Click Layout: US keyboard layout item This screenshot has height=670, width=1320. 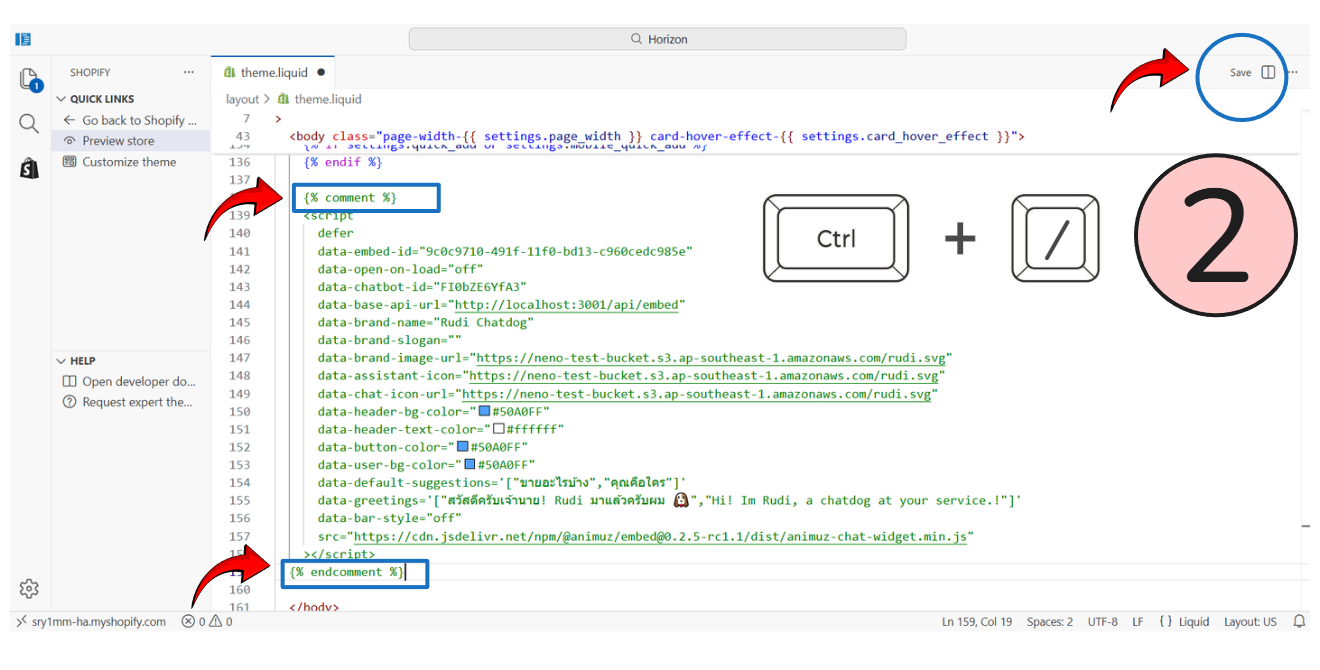[1250, 622]
